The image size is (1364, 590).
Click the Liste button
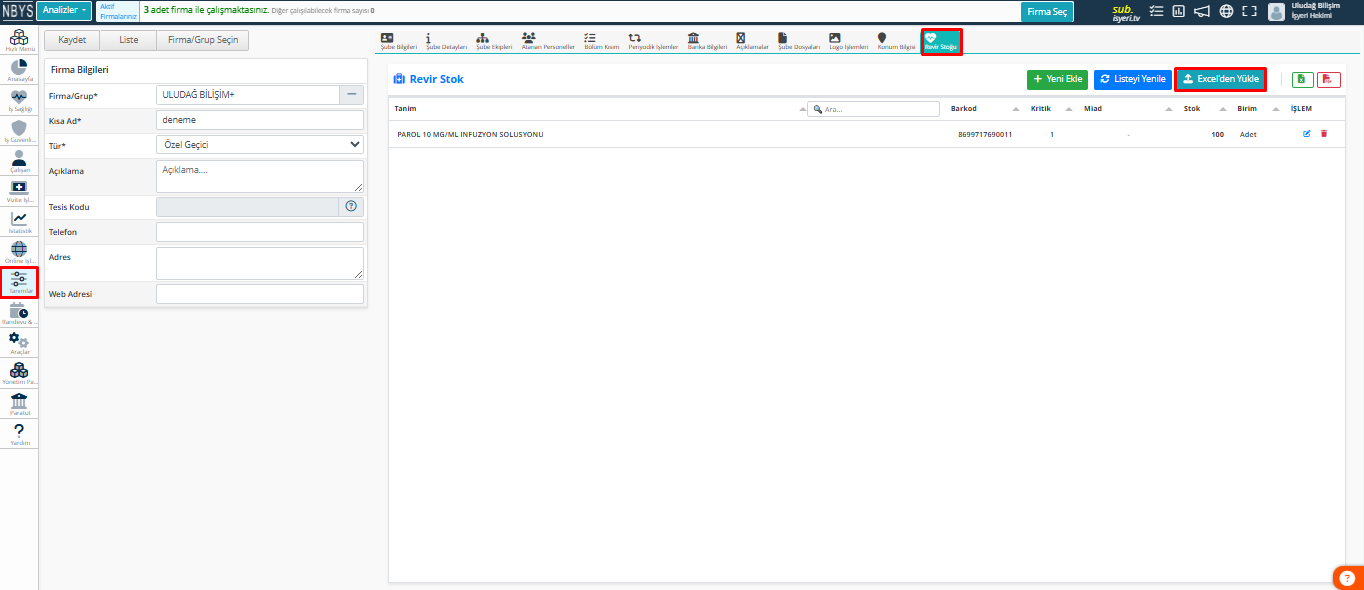128,41
